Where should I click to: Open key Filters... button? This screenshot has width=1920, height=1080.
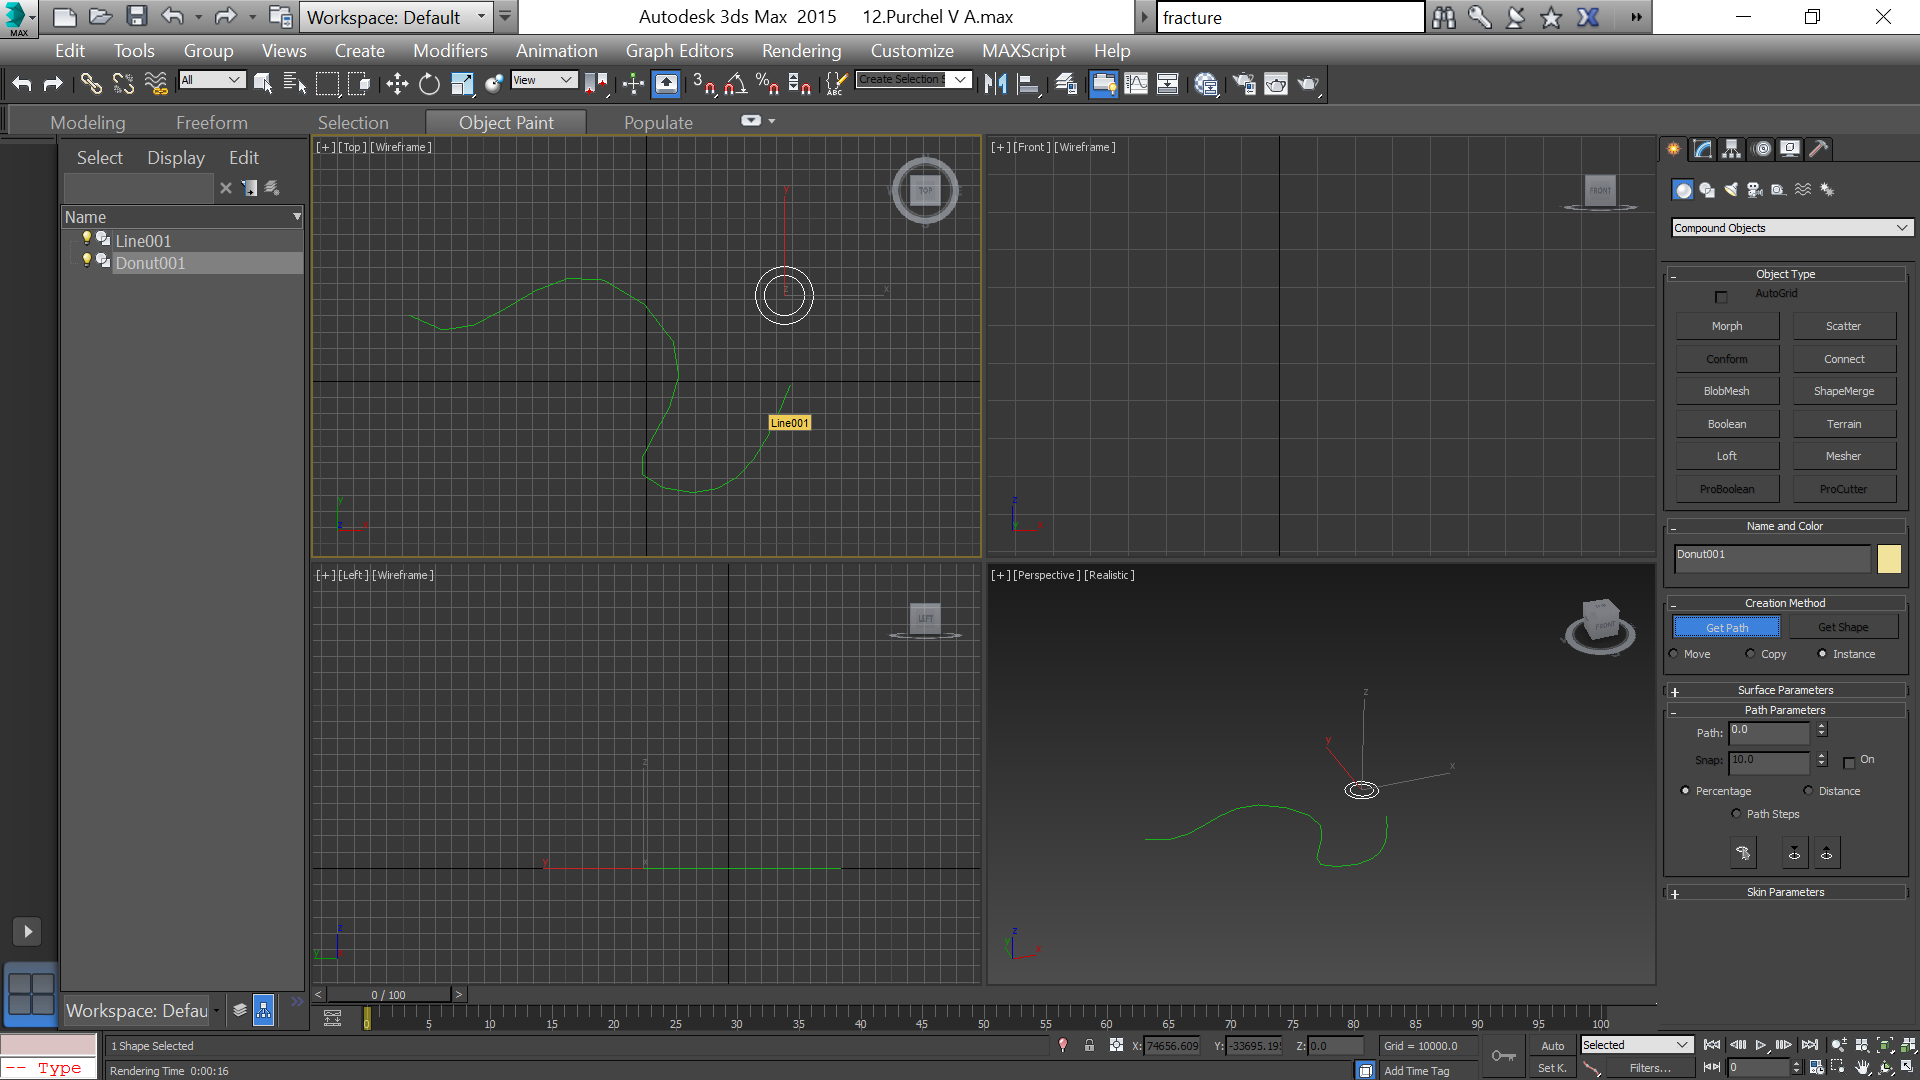coord(1650,1068)
